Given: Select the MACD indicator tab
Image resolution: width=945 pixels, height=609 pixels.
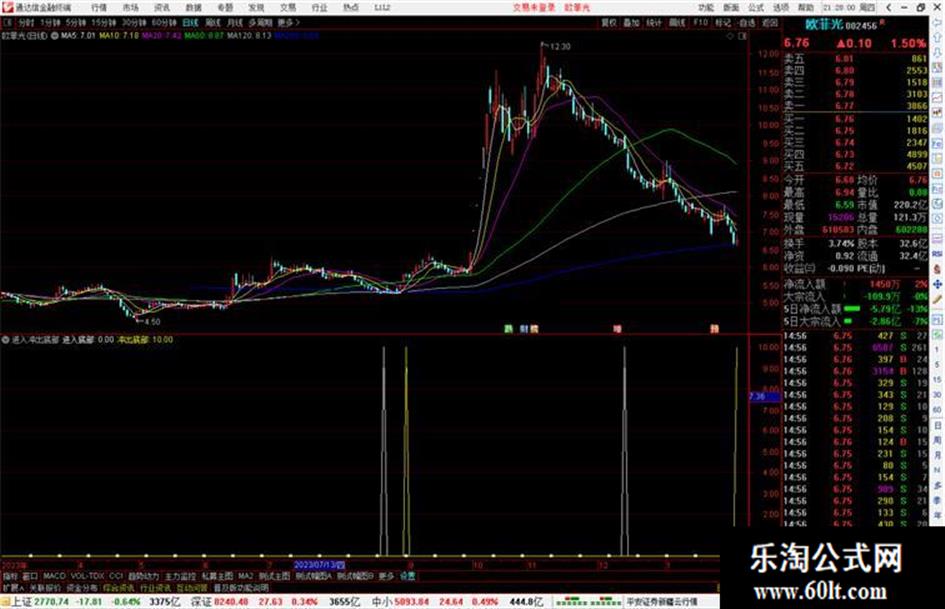Looking at the screenshot, I should [x=54, y=576].
